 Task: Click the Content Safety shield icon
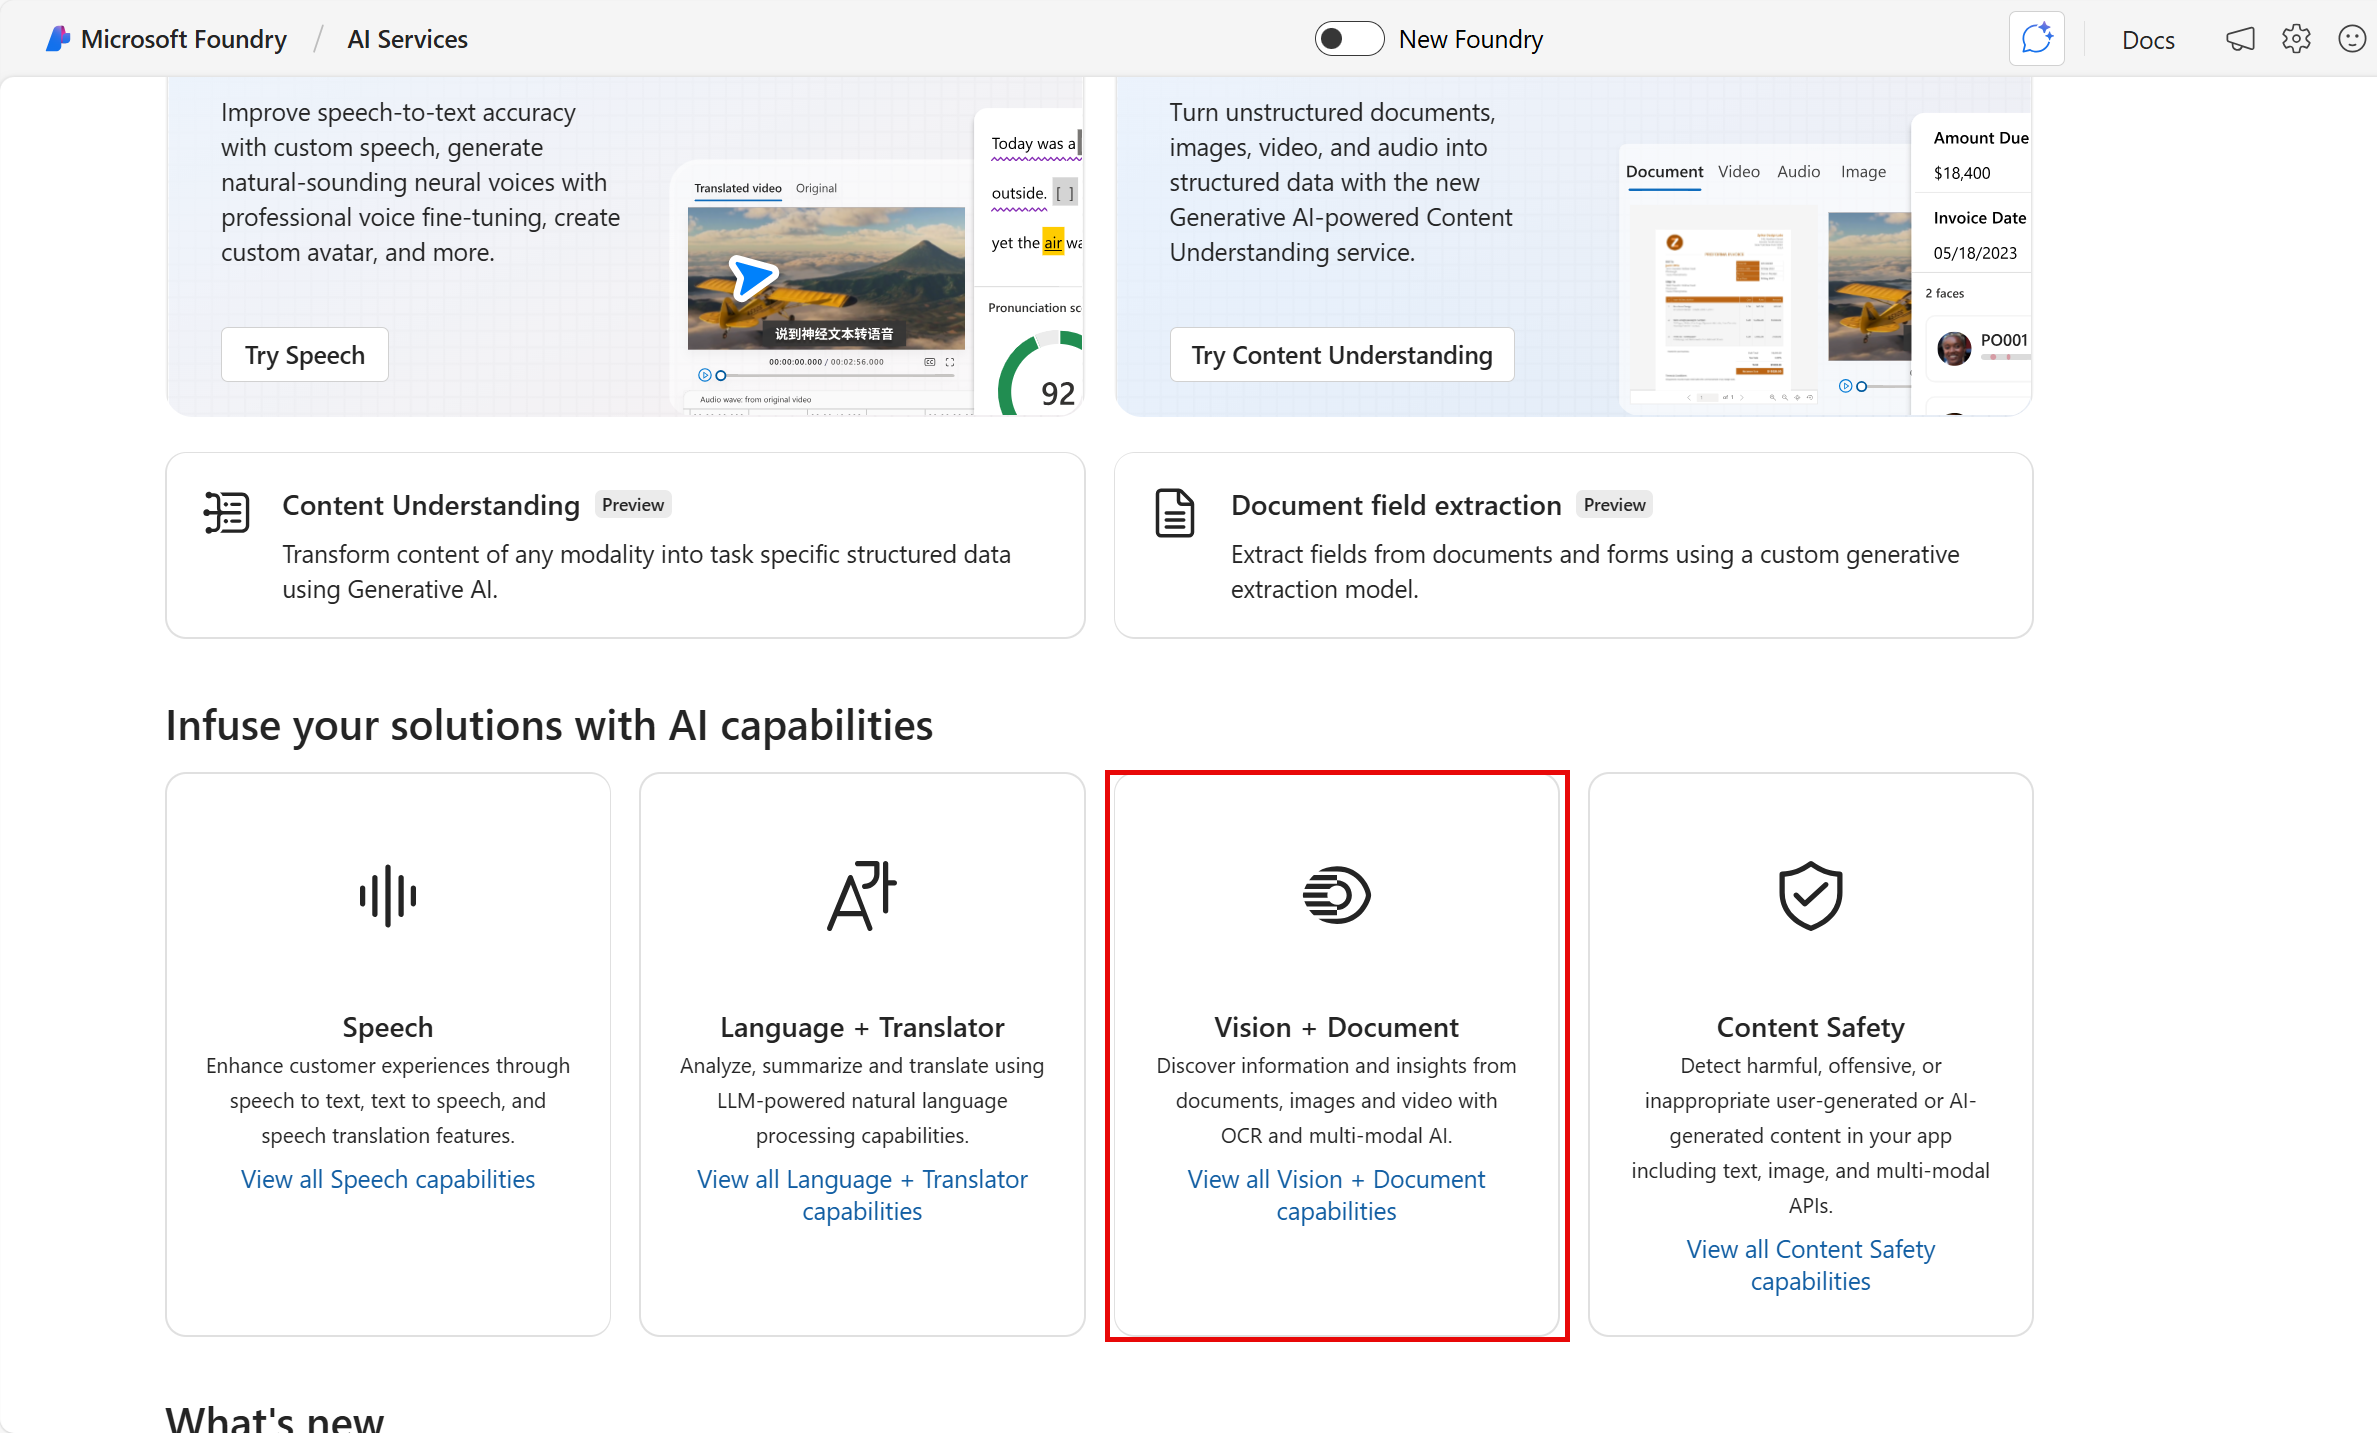coord(1810,895)
